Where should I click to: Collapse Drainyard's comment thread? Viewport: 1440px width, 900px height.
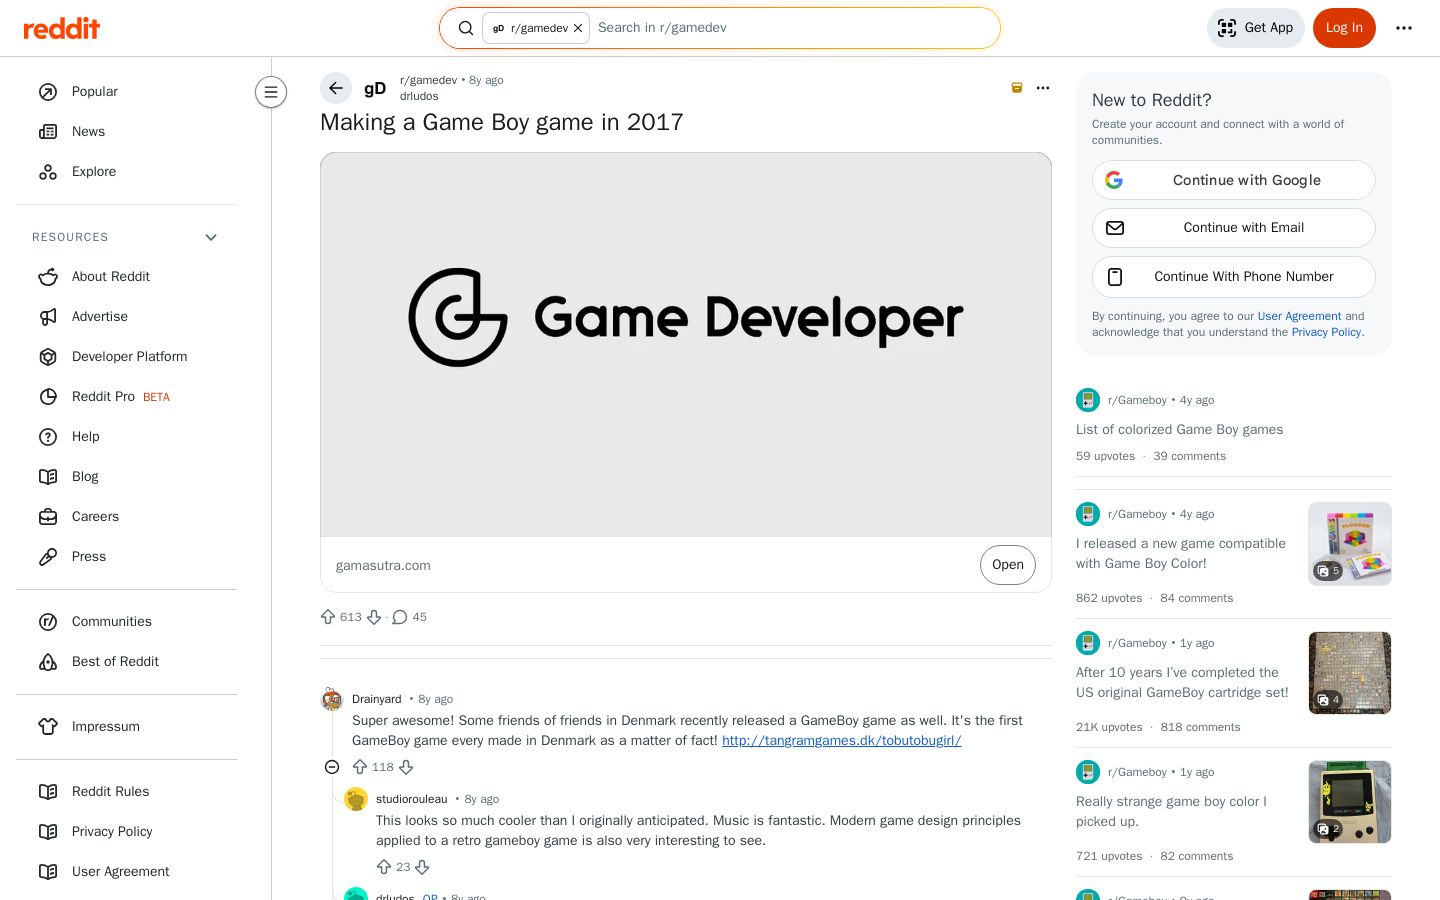coord(332,767)
